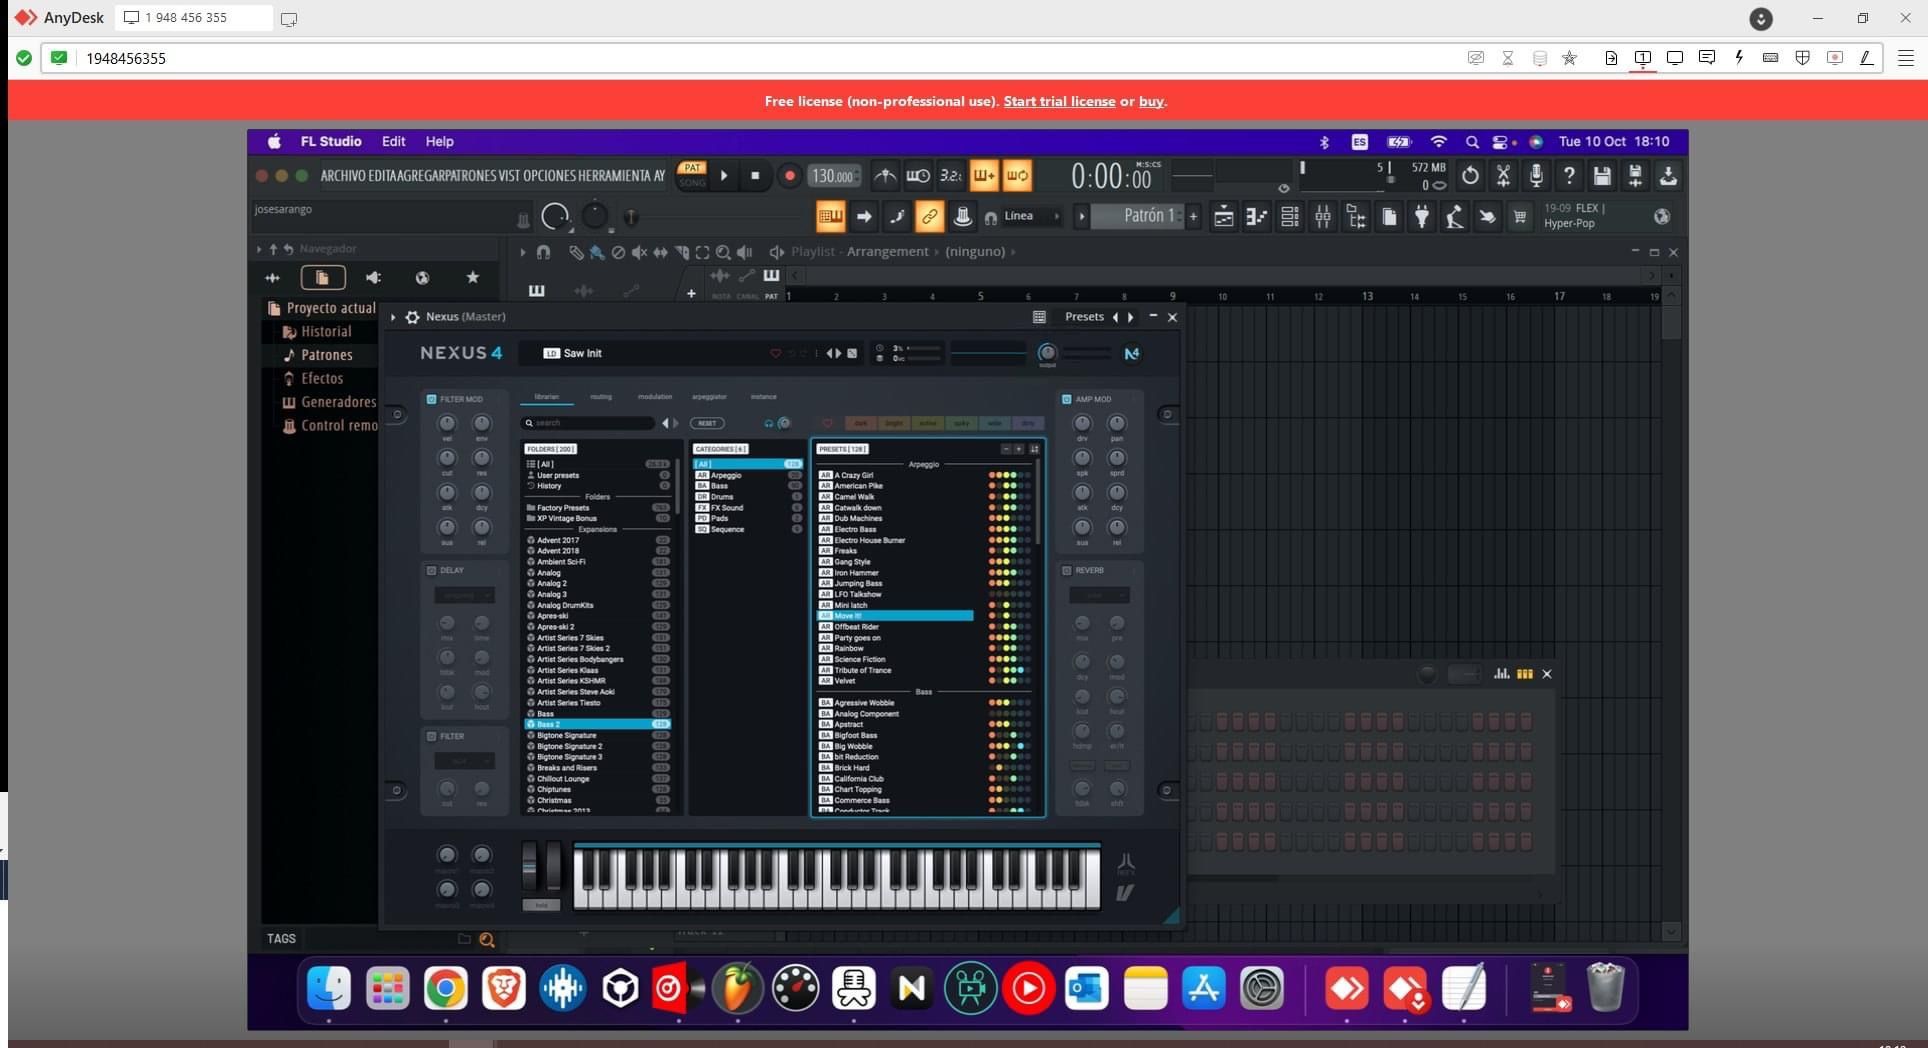Screen dimensions: 1928x1048
Task: Click the Nexus output knob
Action: (1047, 352)
